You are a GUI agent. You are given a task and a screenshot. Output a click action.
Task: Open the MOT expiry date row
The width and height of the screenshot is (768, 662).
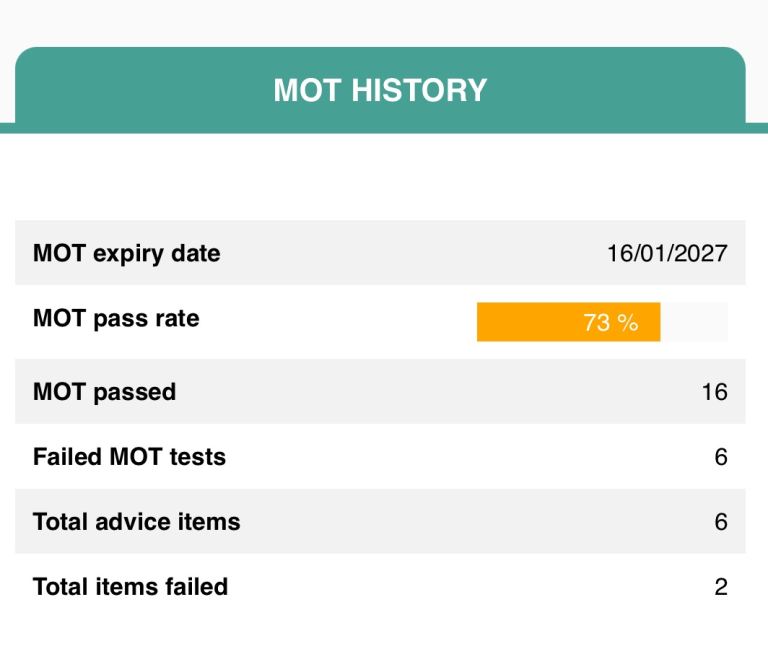tap(400, 253)
